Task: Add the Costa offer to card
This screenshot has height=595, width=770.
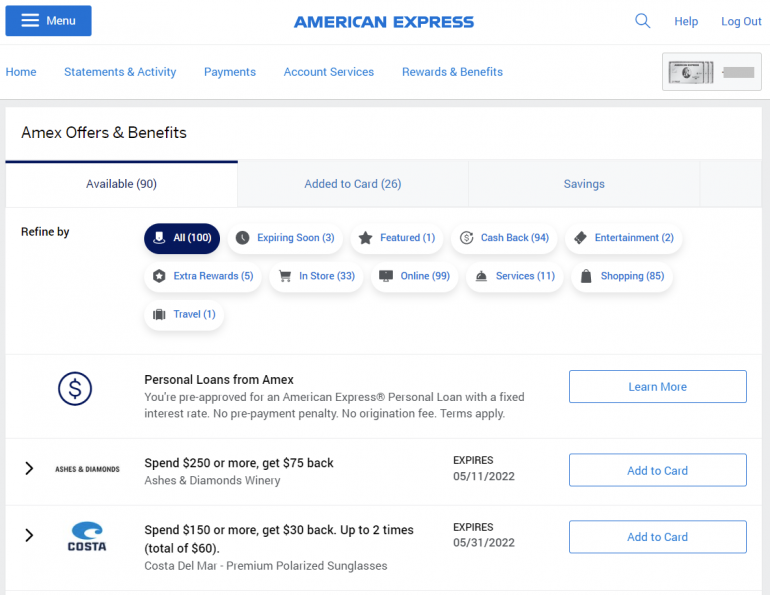Action: pyautogui.click(x=657, y=537)
